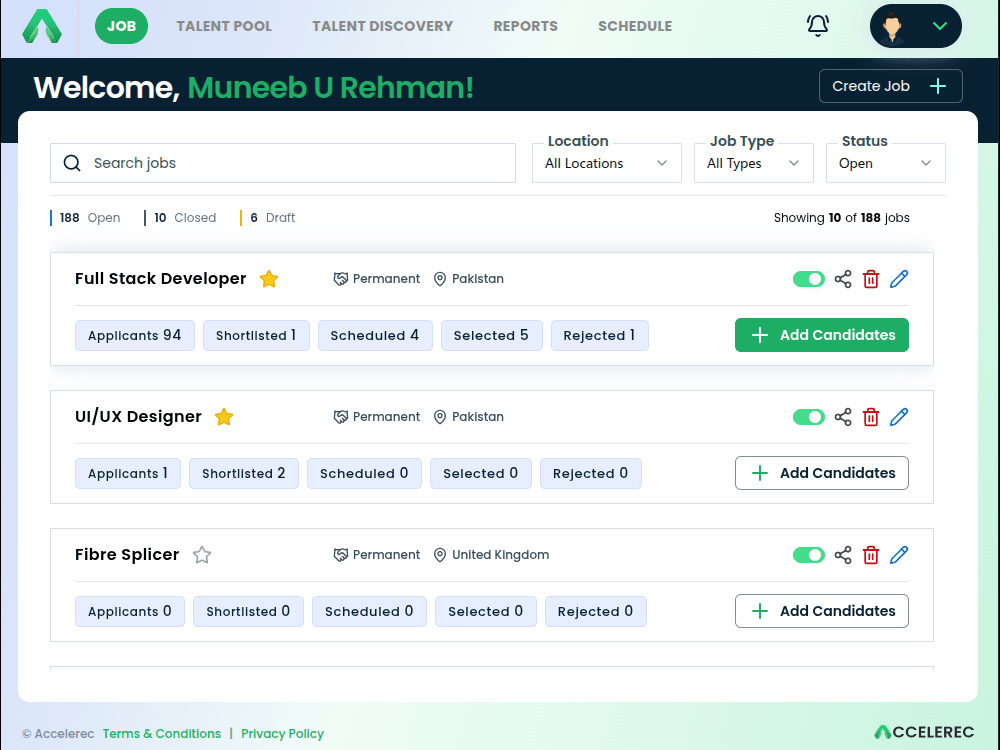Delete the Fibre Splicer job
Screen dimensions: 1000x750
point(871,555)
